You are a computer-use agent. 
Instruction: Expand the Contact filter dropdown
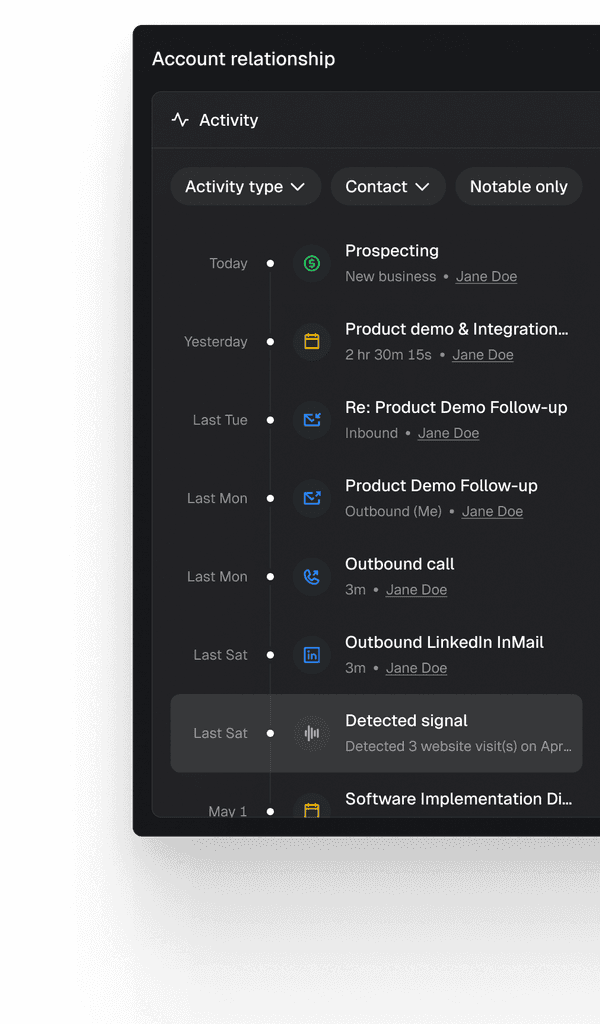pos(388,187)
